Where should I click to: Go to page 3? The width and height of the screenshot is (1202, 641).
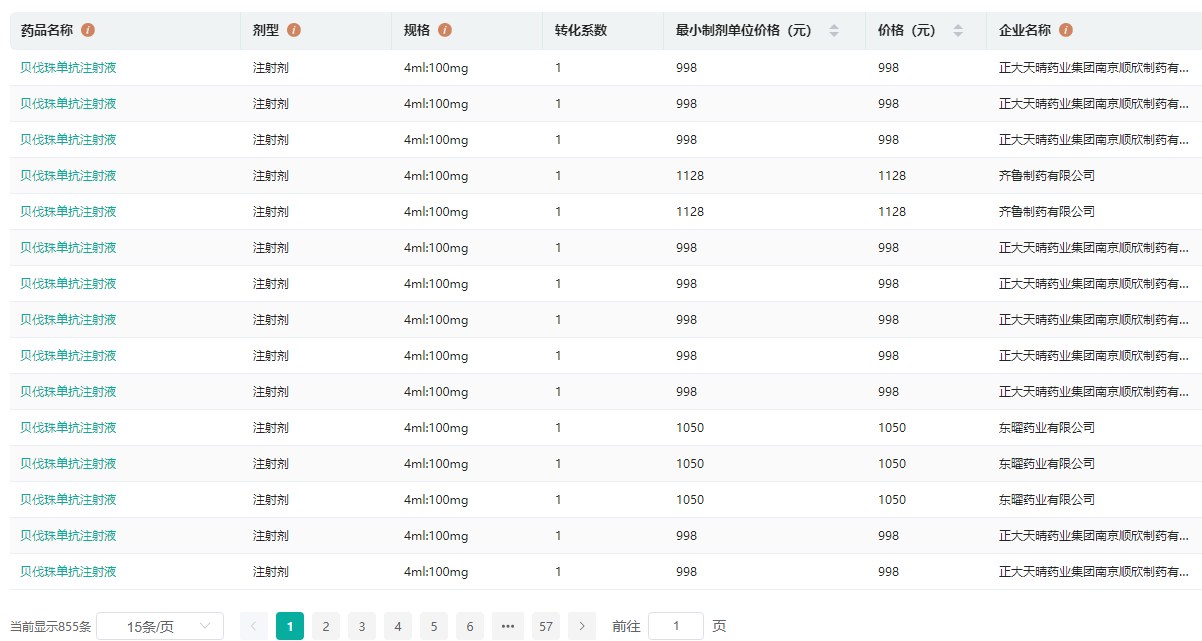(362, 626)
